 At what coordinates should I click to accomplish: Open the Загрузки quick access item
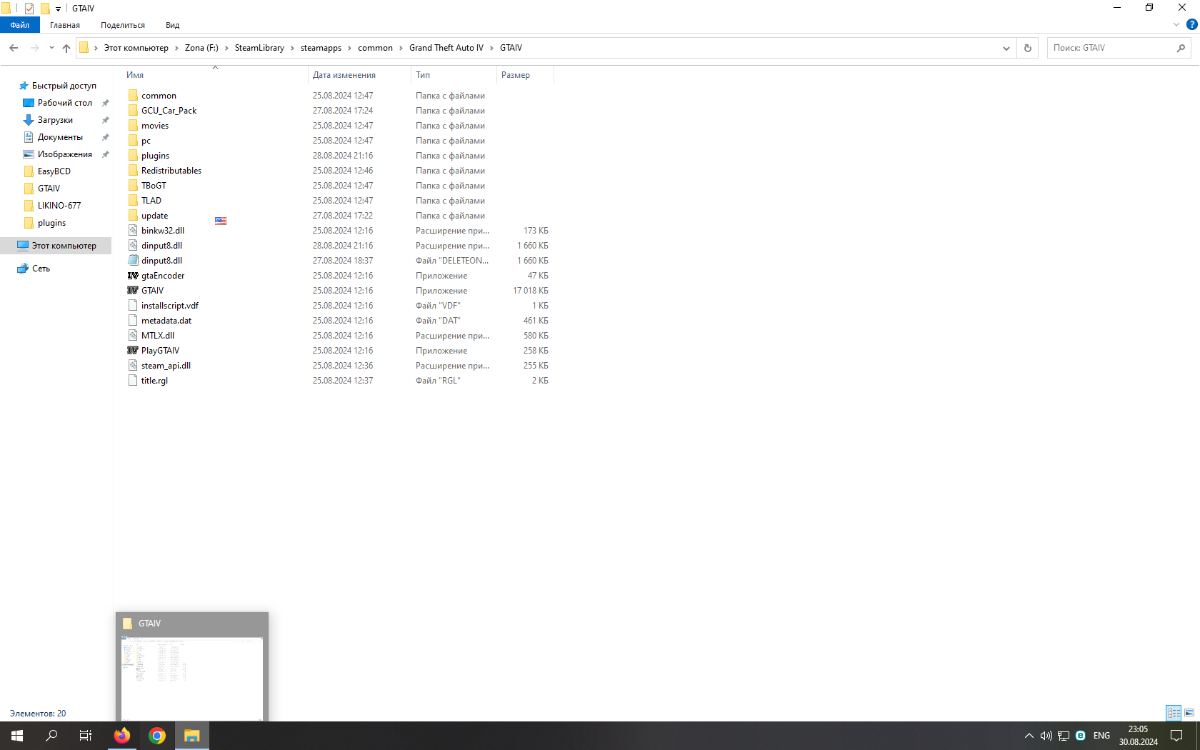click(x=55, y=120)
